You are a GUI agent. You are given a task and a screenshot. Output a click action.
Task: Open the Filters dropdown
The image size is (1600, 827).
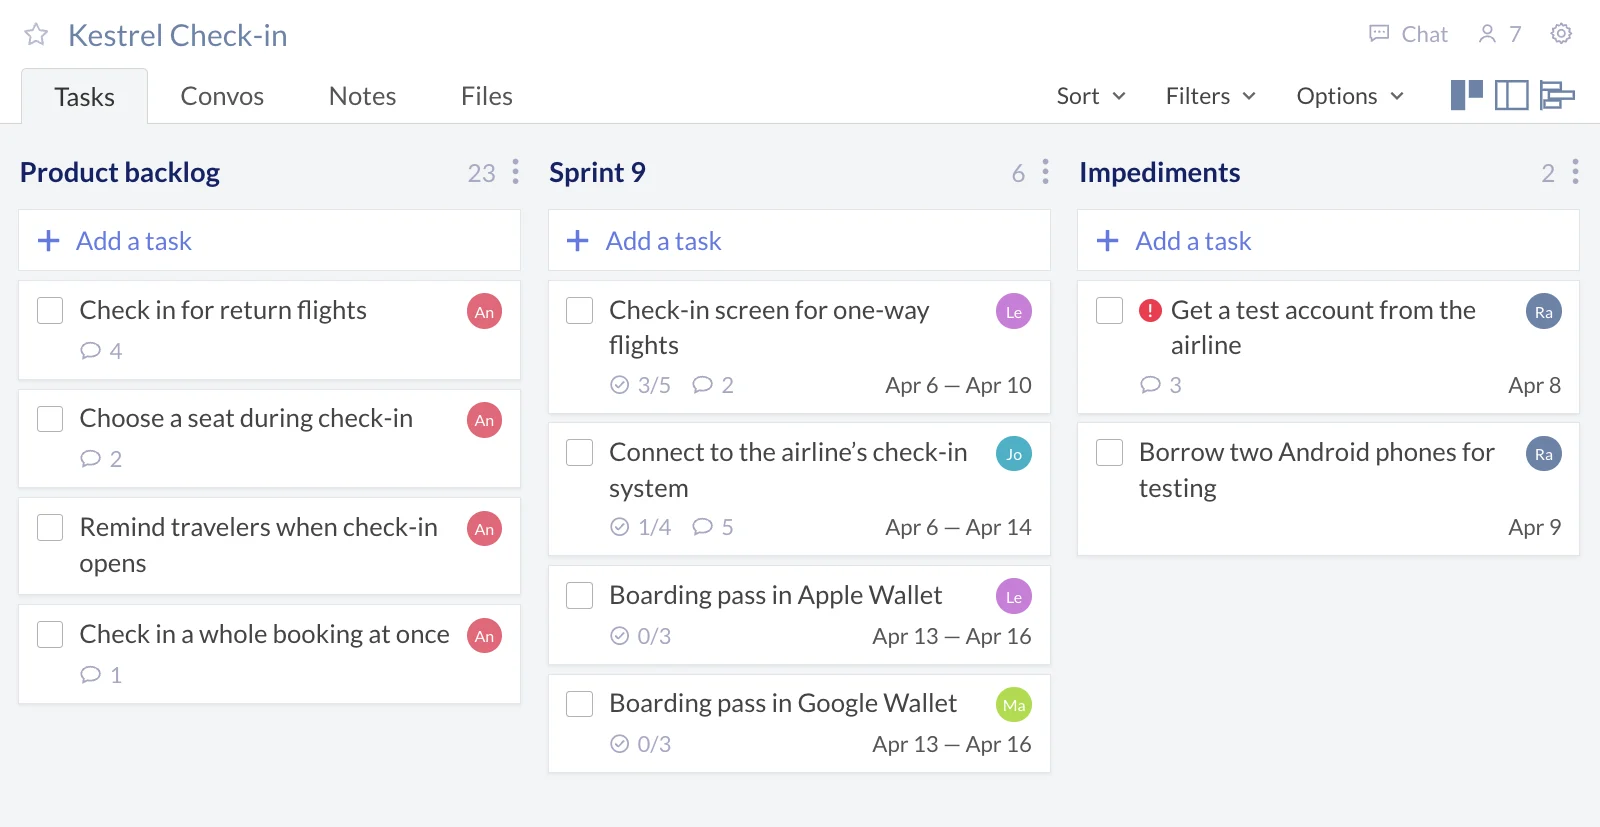(x=1210, y=96)
